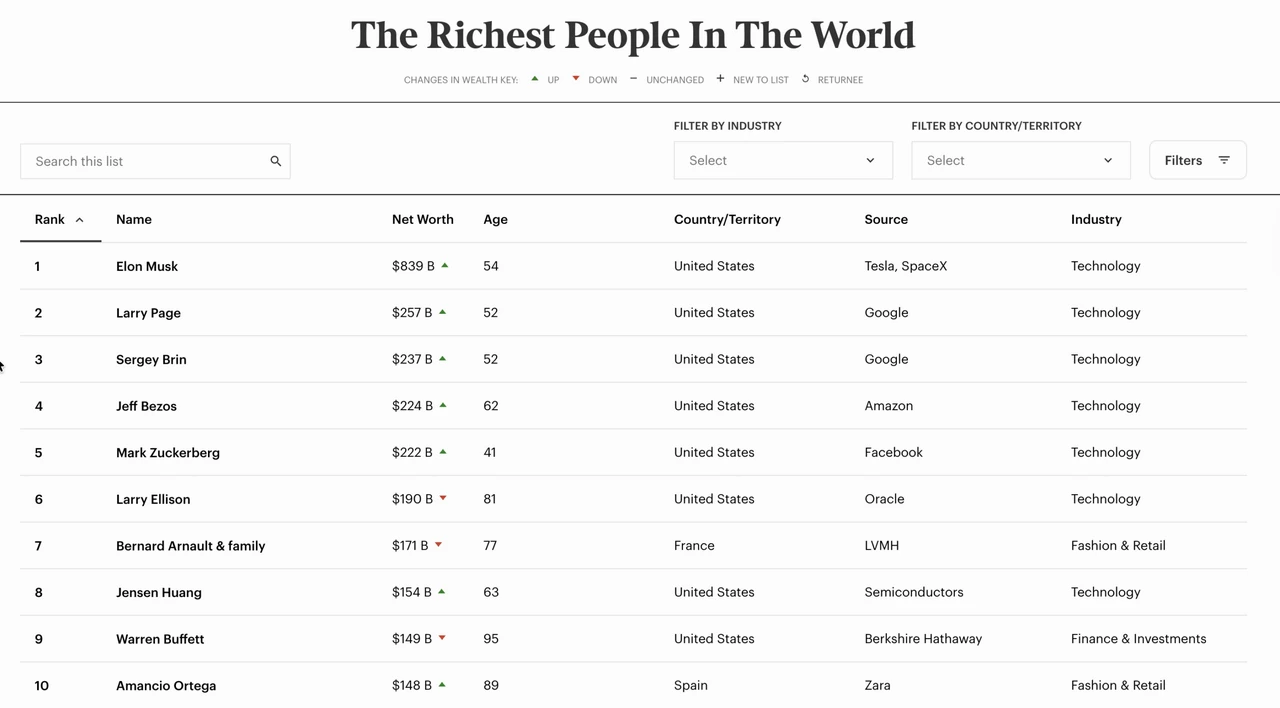Click the green up arrow beside Elon Musk's net worth

[x=445, y=265]
